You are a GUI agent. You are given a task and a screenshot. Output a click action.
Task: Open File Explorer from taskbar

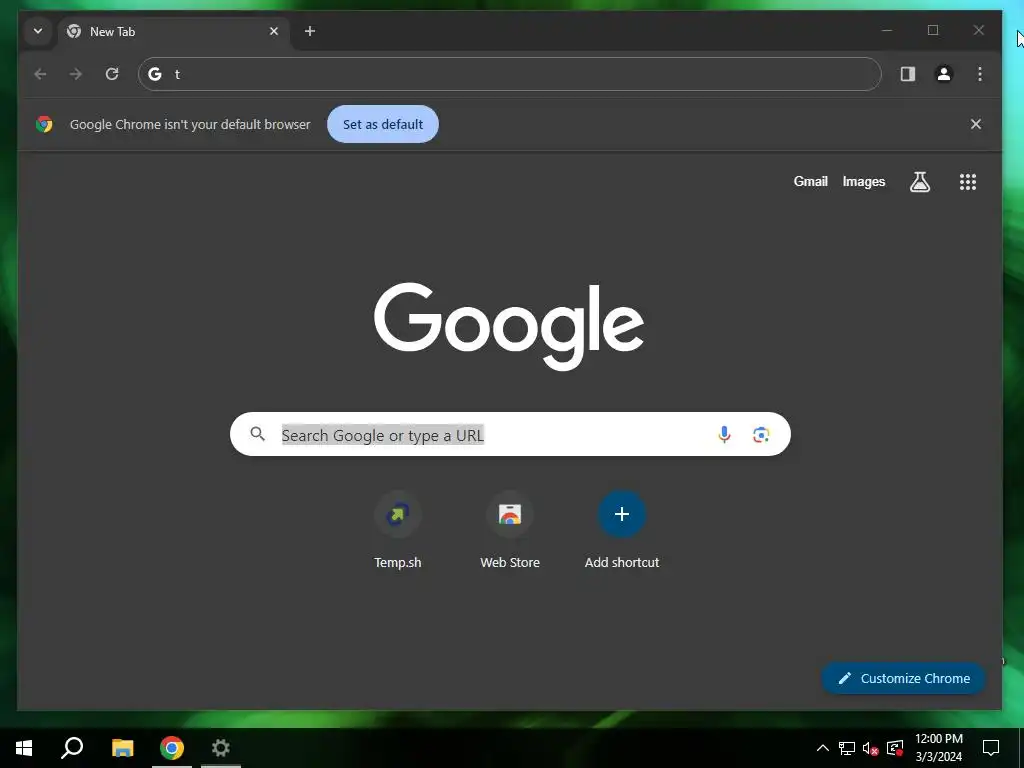coord(122,748)
